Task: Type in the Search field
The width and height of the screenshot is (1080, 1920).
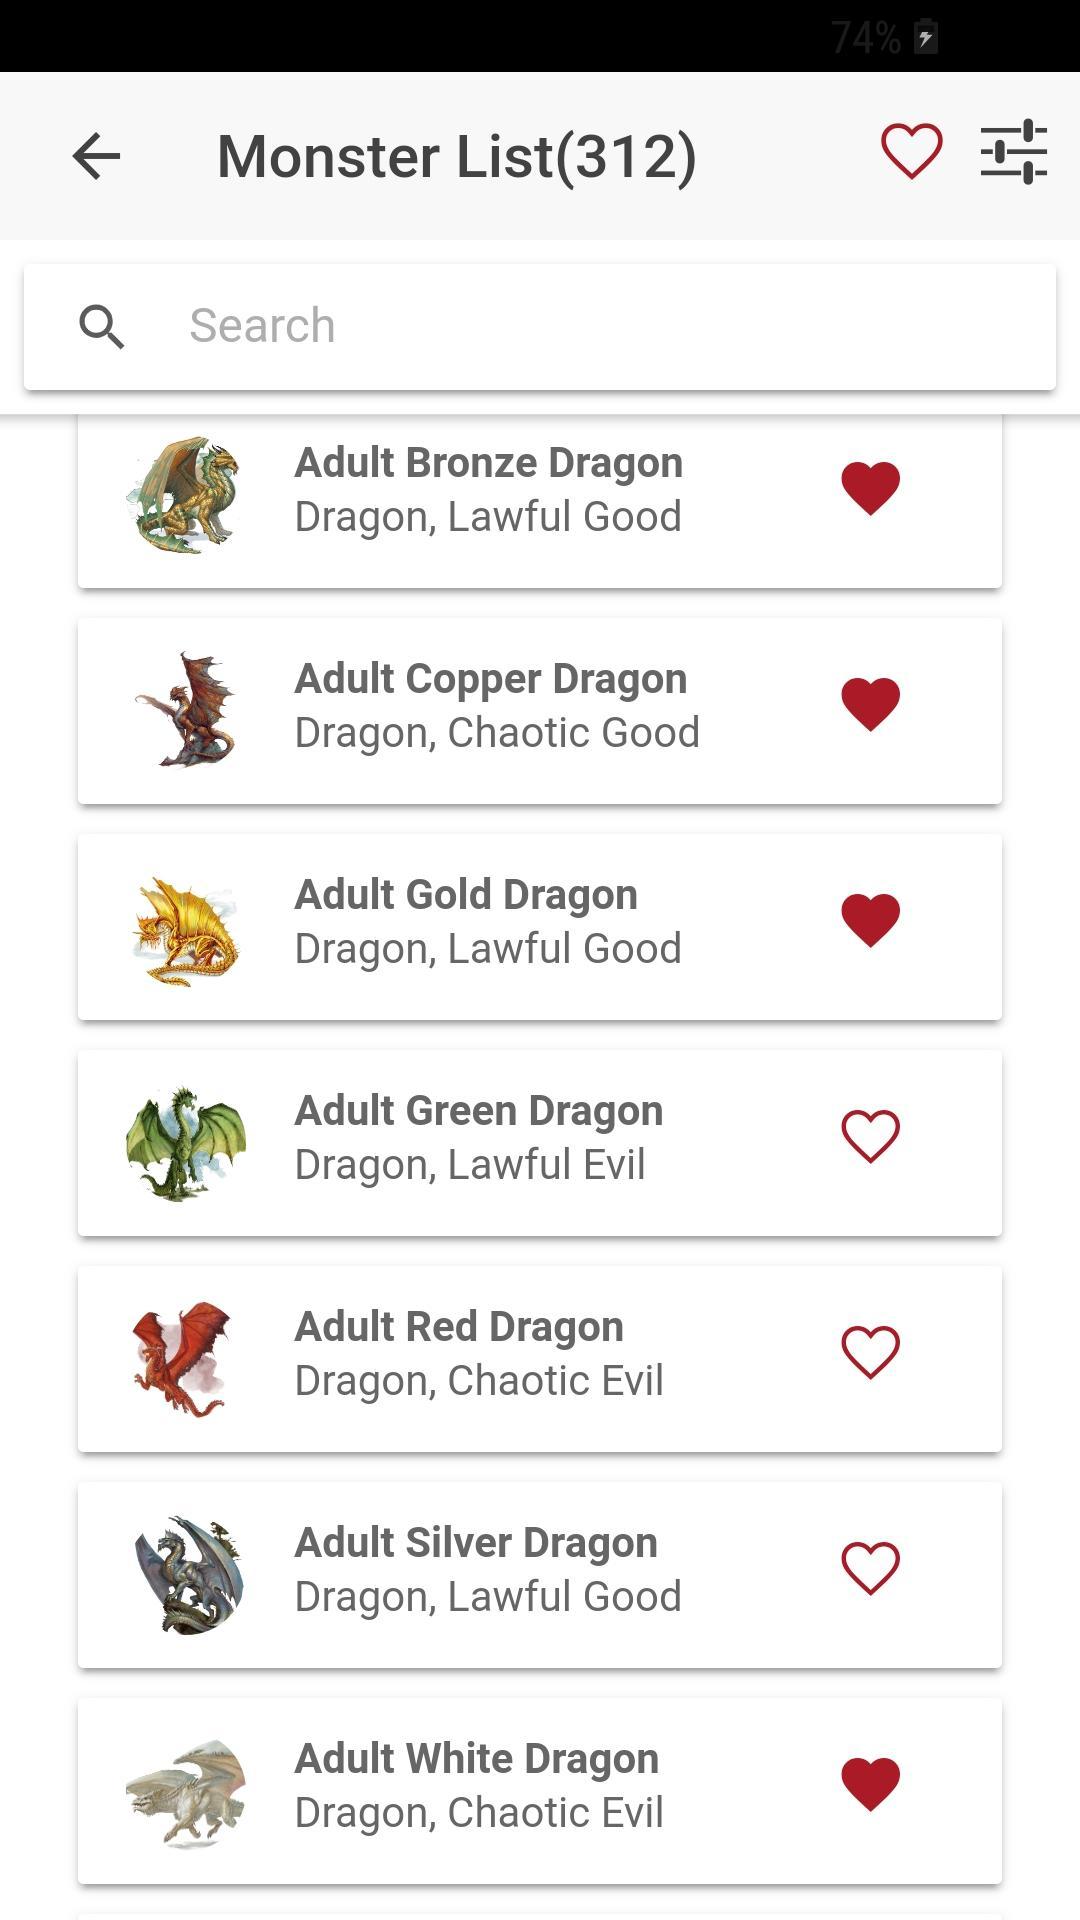Action: pos(600,326)
